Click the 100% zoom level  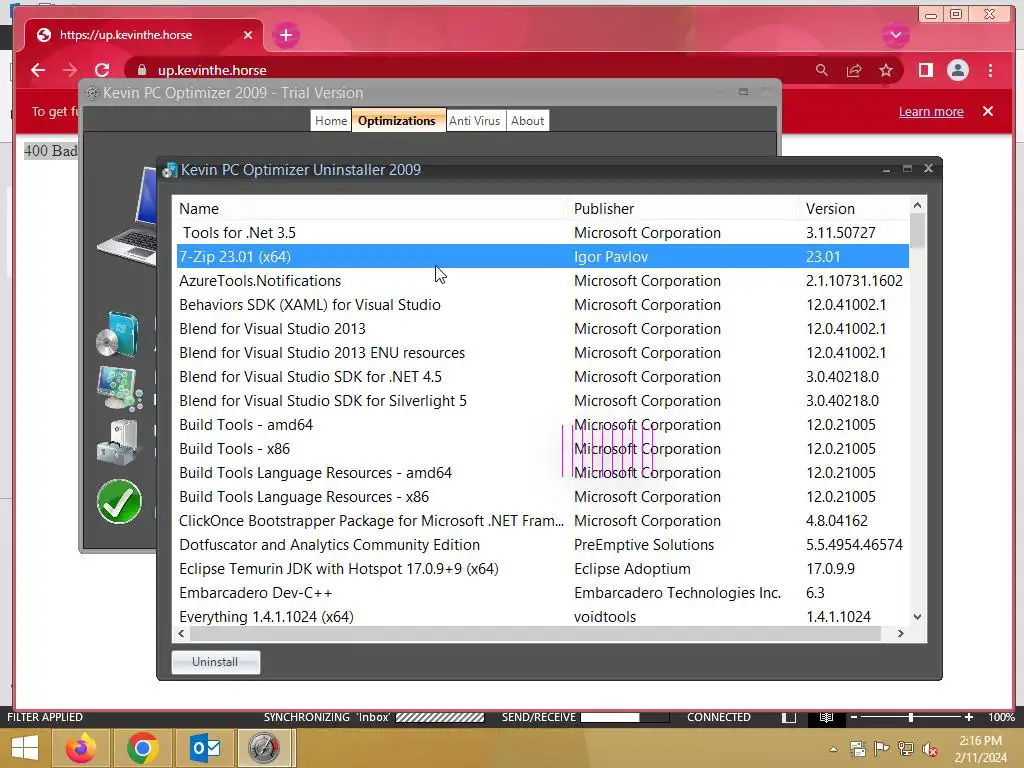click(x=1001, y=717)
